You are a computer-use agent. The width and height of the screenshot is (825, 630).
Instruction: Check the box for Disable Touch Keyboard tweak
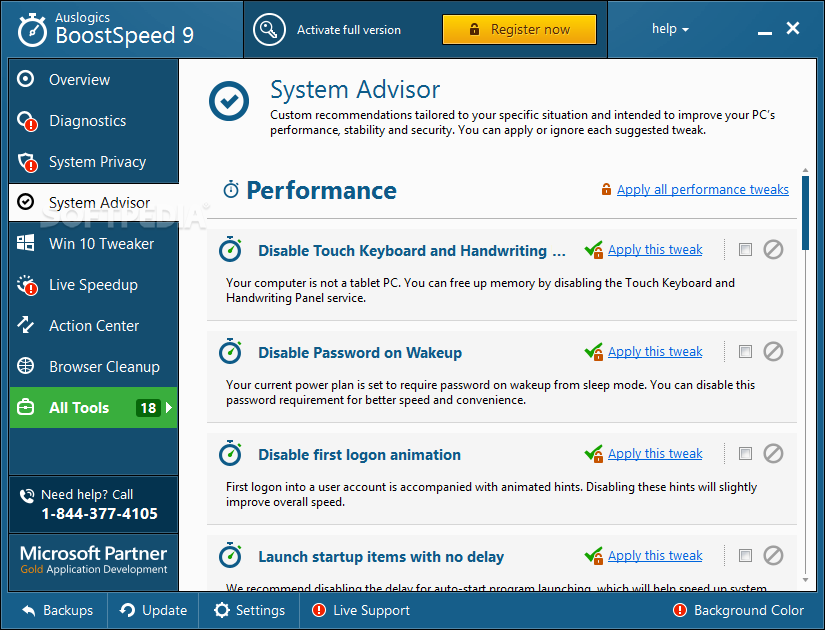tap(745, 249)
